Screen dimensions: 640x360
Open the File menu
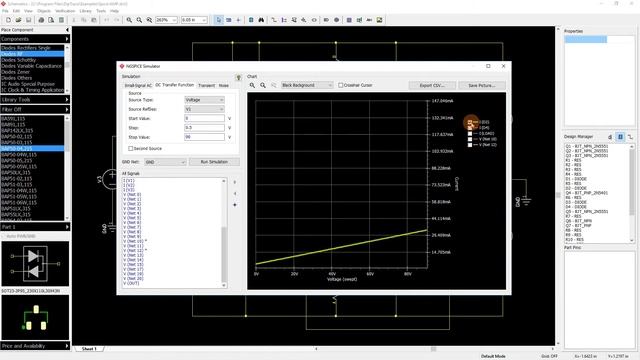click(x=5, y=11)
